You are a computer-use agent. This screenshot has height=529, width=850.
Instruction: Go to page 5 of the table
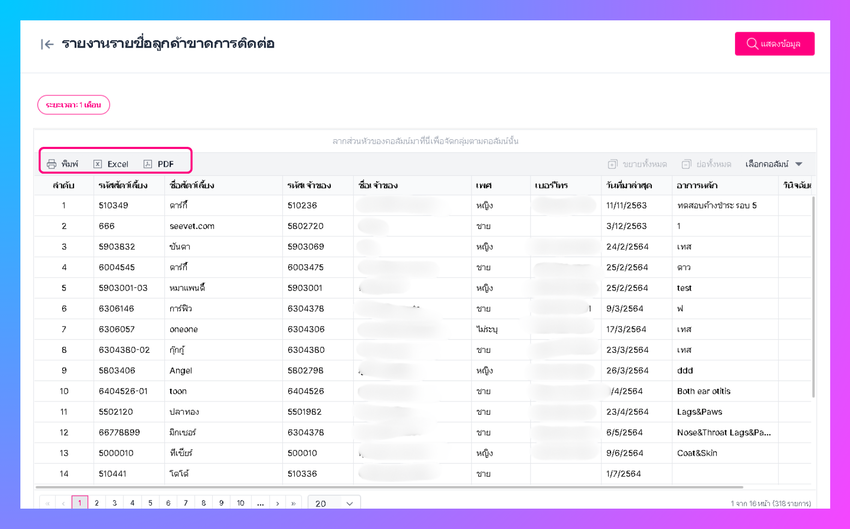(150, 503)
